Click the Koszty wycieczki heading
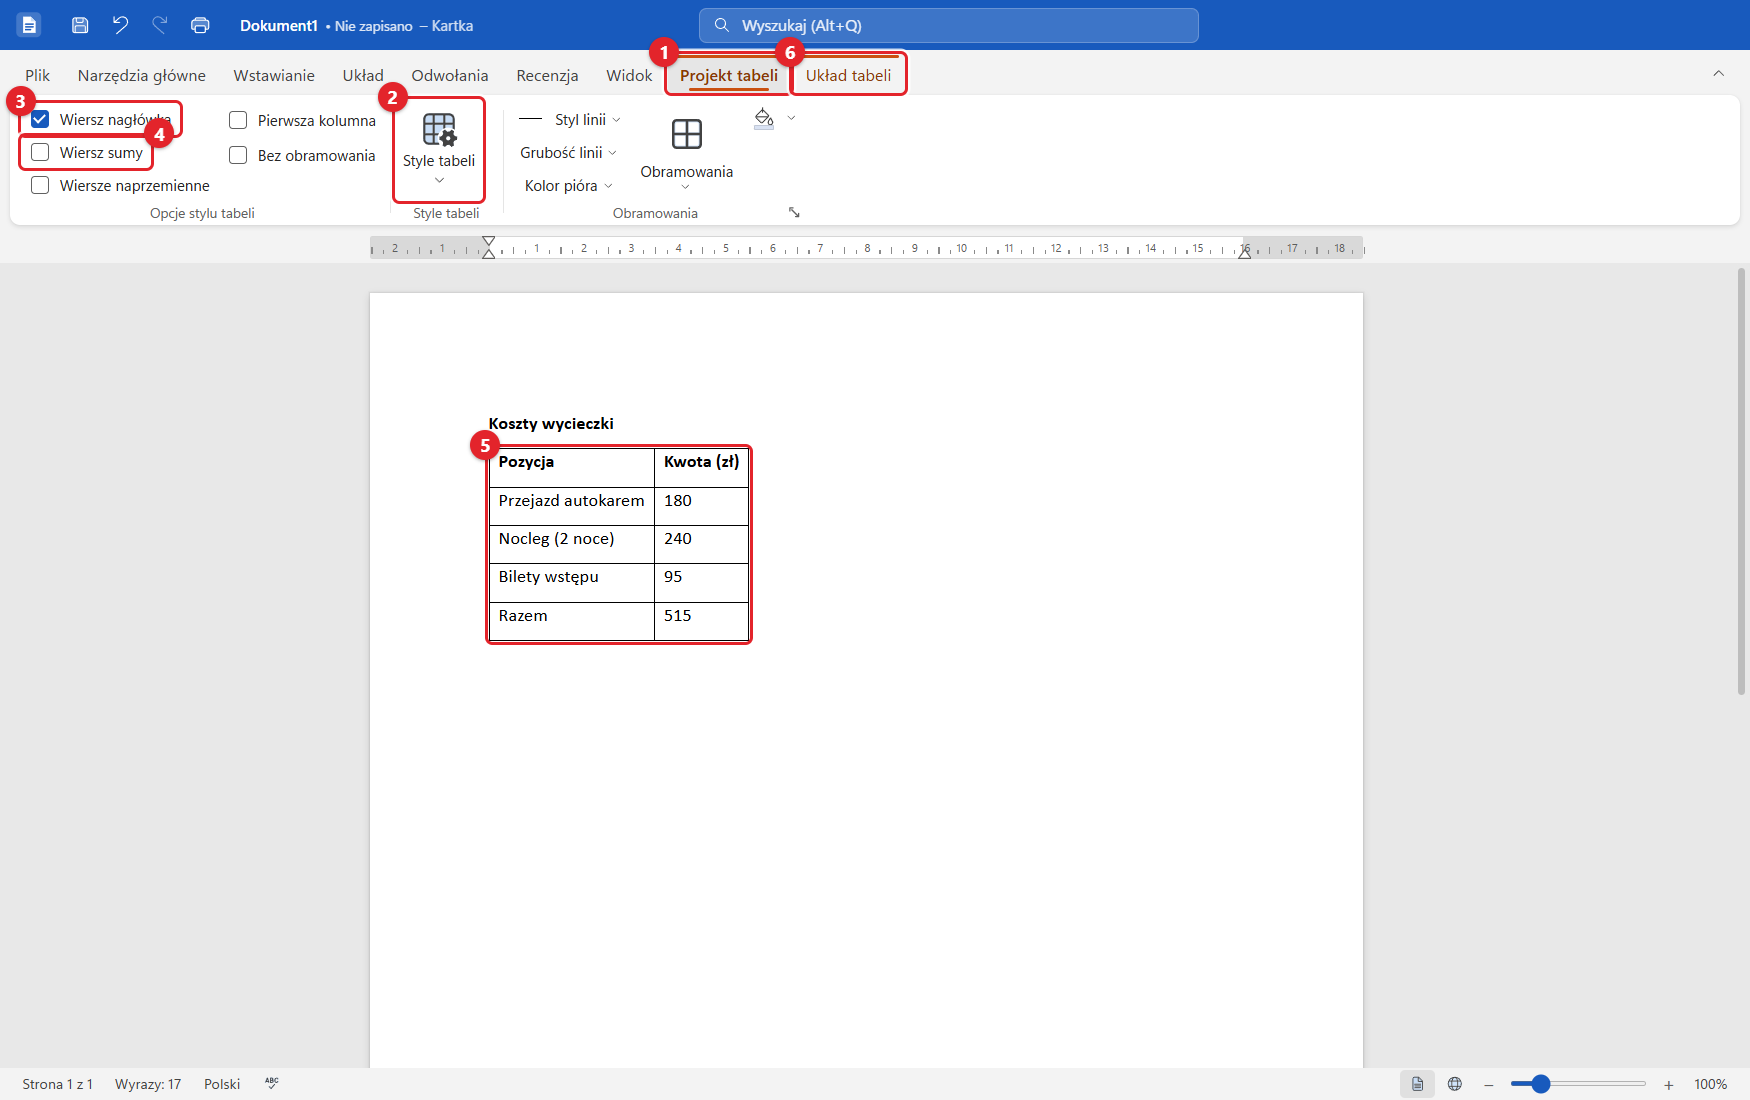 click(551, 423)
